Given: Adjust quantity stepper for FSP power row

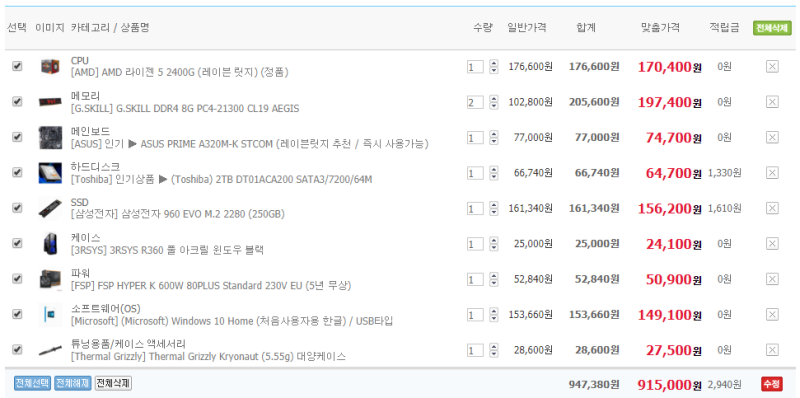Looking at the screenshot, I should click(x=493, y=279).
